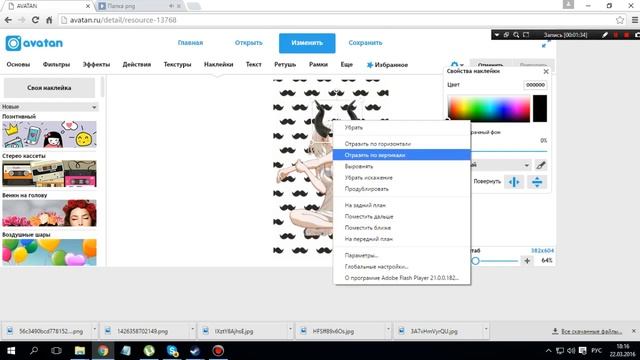Select the Воздушные шары sticker thumbnail
Screen dimensions: 640x360
click(x=49, y=252)
